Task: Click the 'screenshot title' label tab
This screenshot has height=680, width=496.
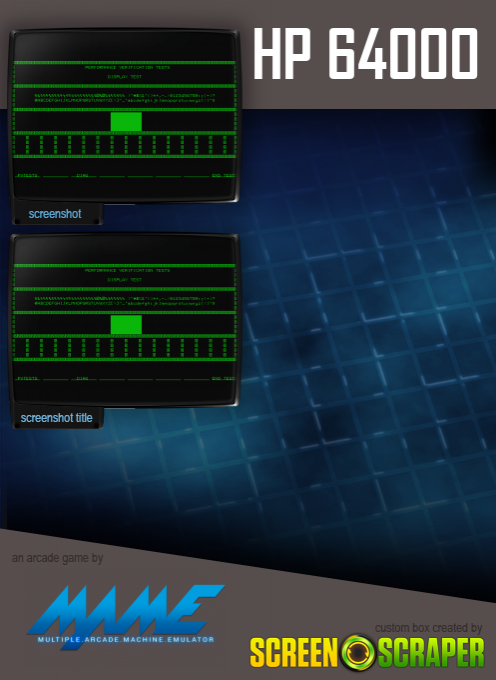Action: pos(56,418)
